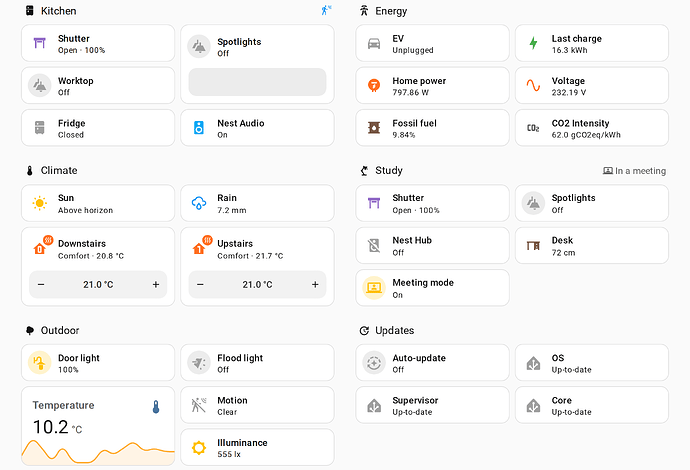
Task: Click the Kitchen Spotlights brightness slider
Action: tap(257, 82)
